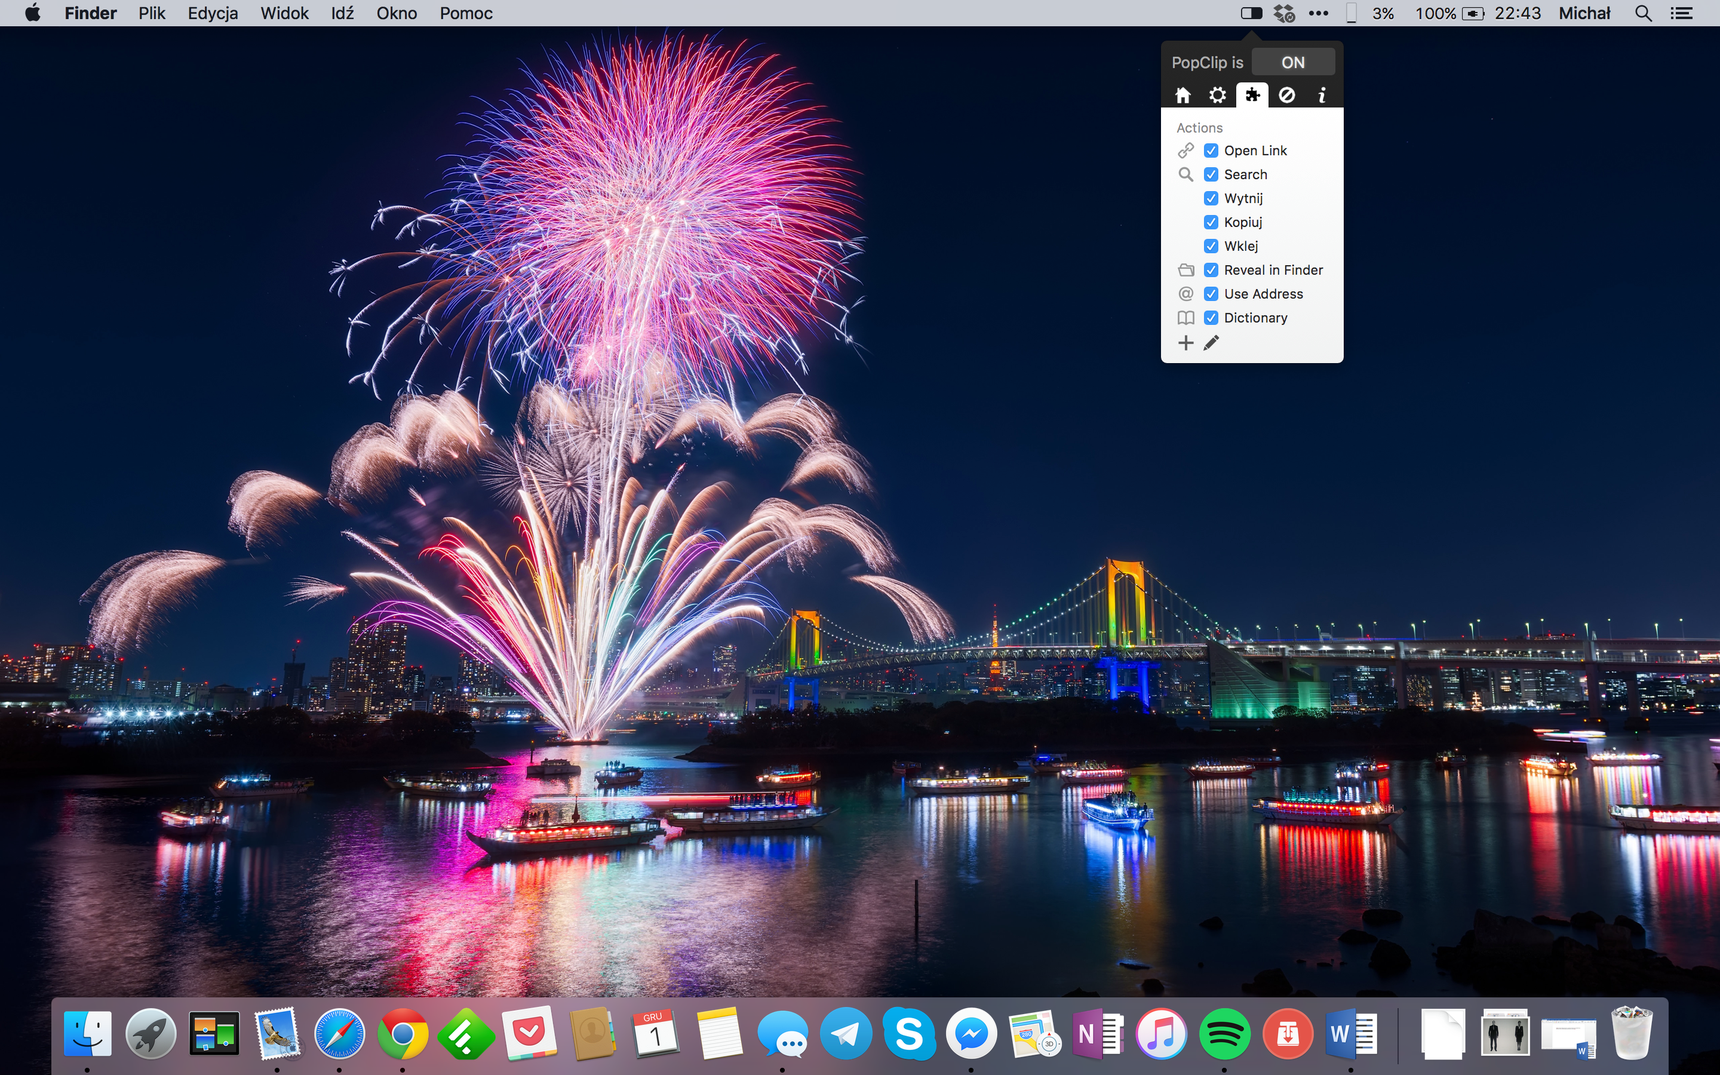This screenshot has width=1720, height=1075.
Task: Uncheck the Wklej action checkbox
Action: (x=1211, y=246)
